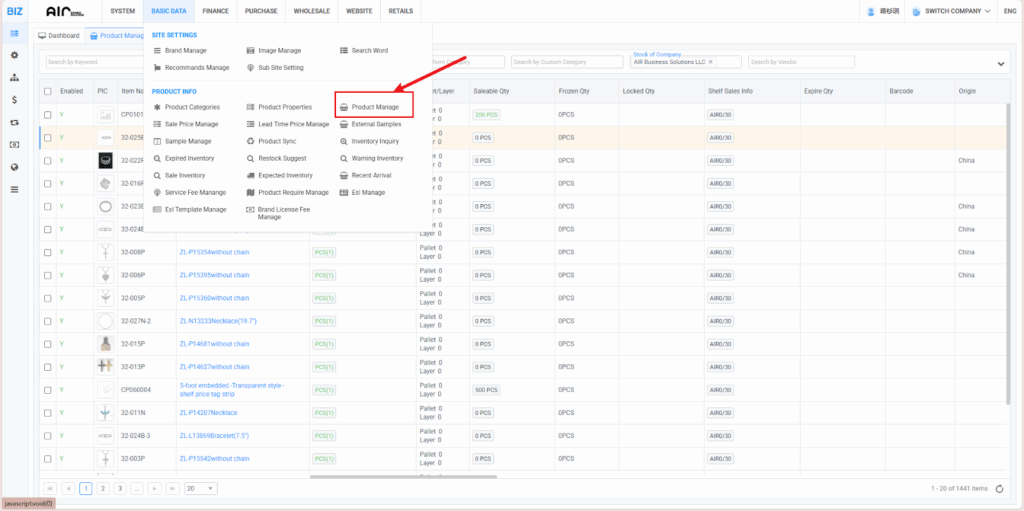Open the ZL-P15354without chain product link

point(214,252)
